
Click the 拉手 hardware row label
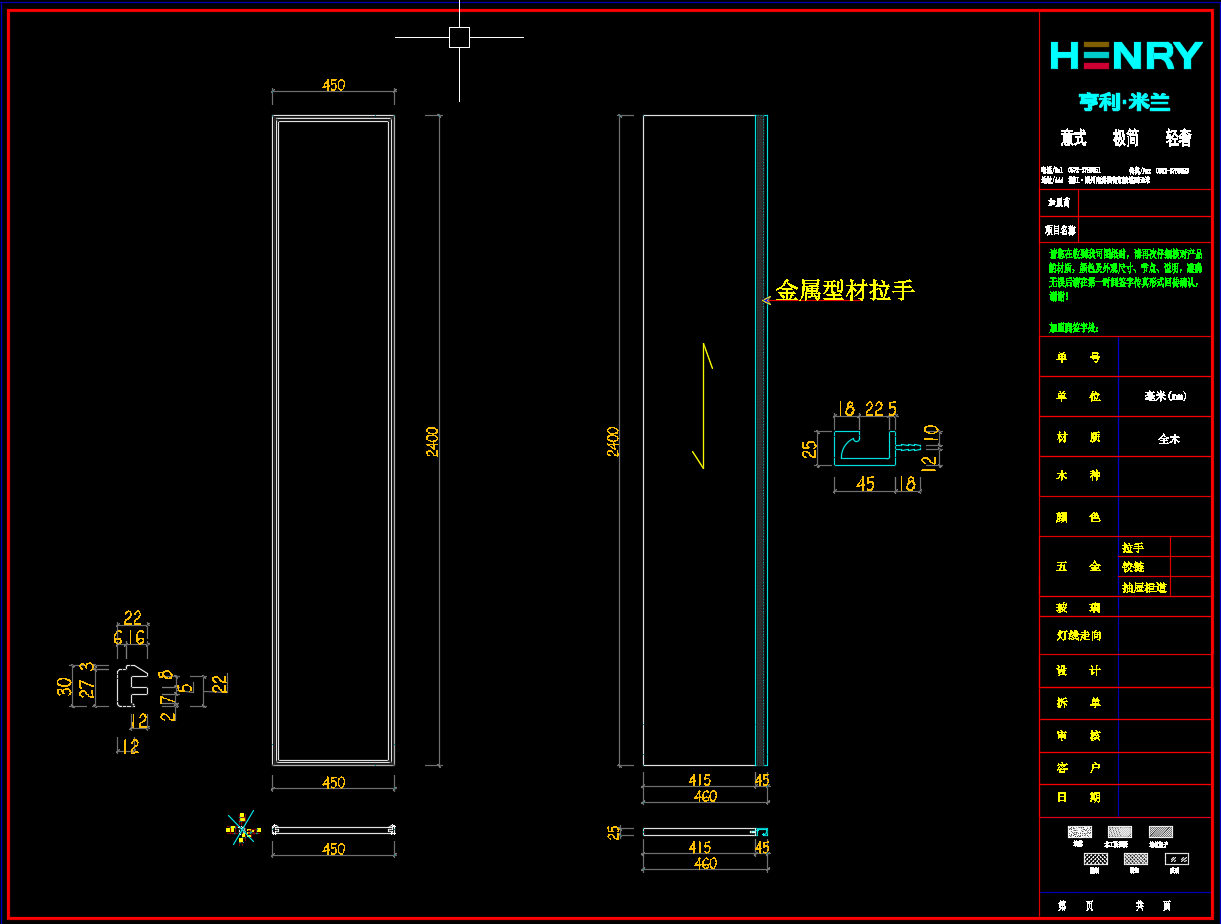[x=1133, y=547]
